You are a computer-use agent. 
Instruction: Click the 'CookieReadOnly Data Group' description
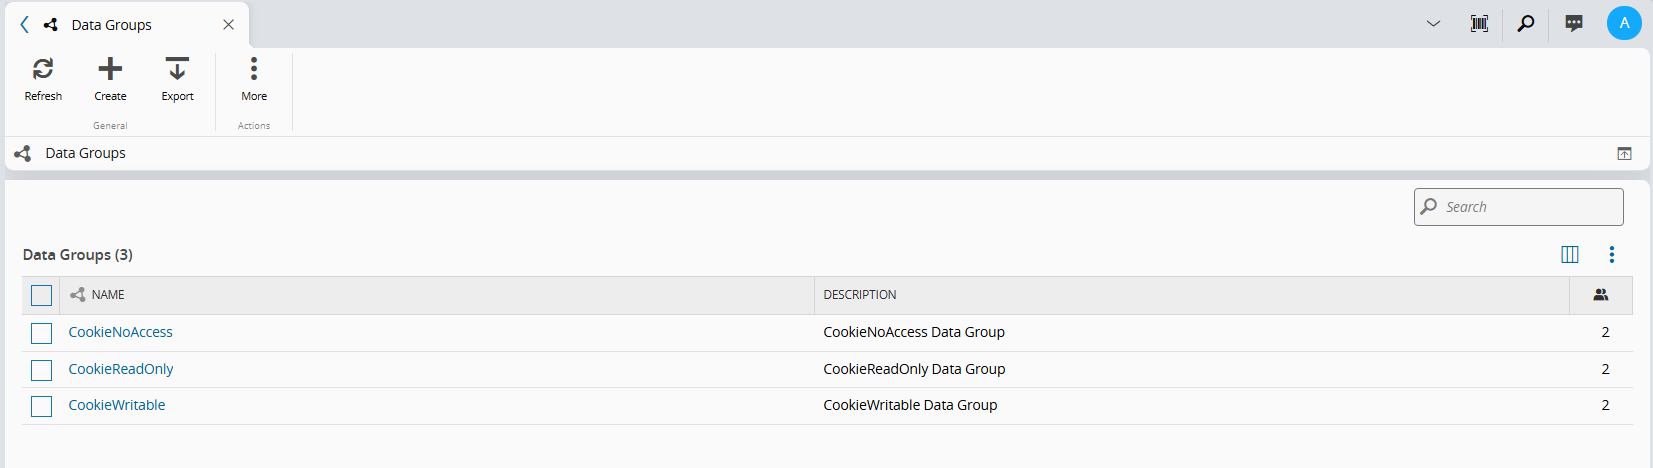[914, 369]
